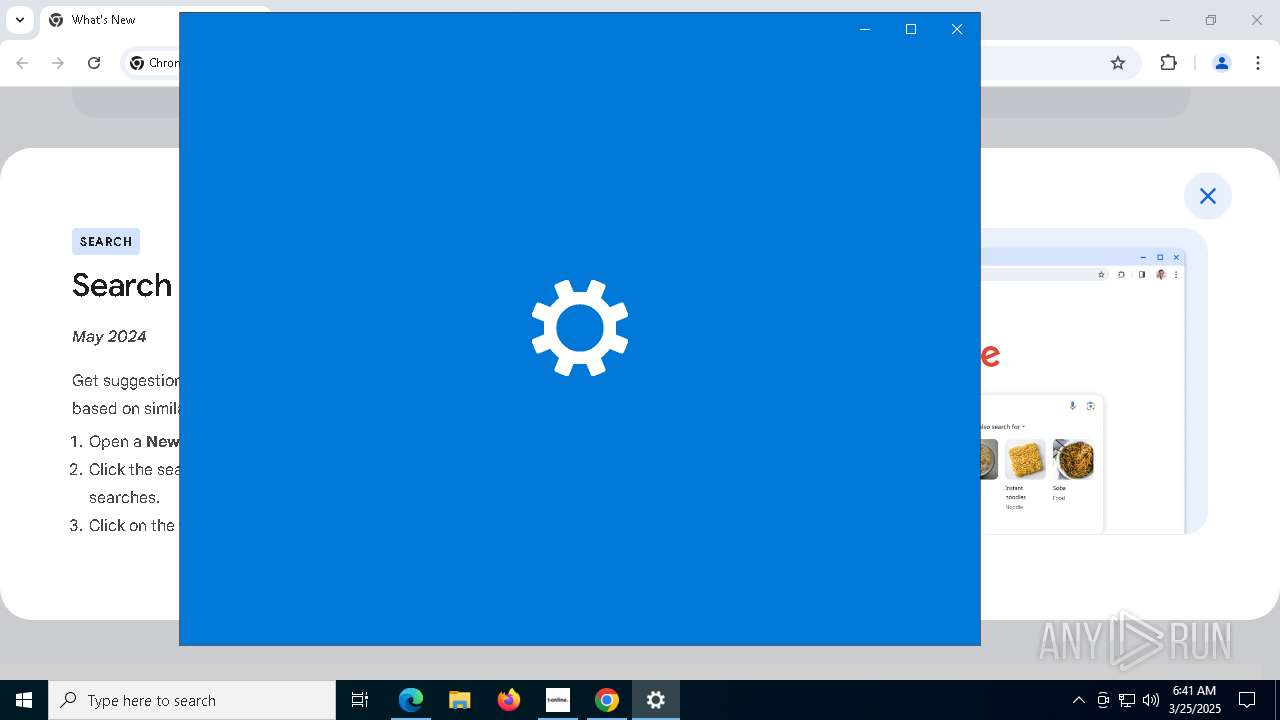Open Task View on taskbar
The height and width of the screenshot is (720, 1280).
click(360, 700)
